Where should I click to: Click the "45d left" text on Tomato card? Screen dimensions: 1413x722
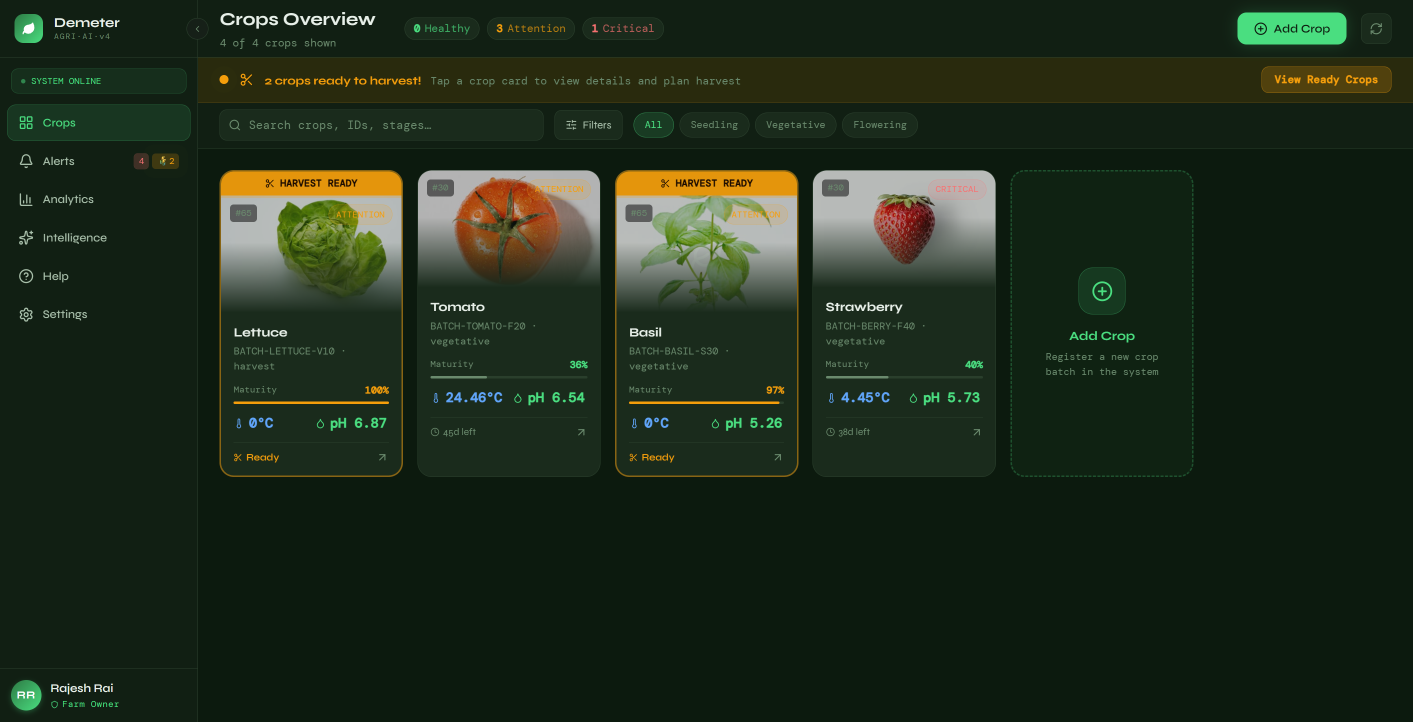point(461,432)
